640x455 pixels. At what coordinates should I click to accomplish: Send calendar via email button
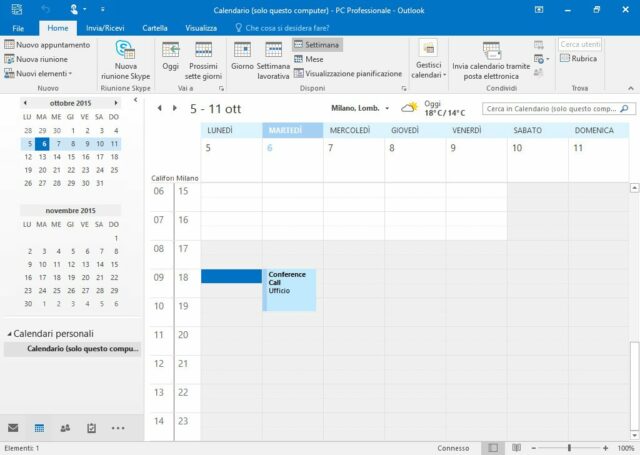[491, 60]
